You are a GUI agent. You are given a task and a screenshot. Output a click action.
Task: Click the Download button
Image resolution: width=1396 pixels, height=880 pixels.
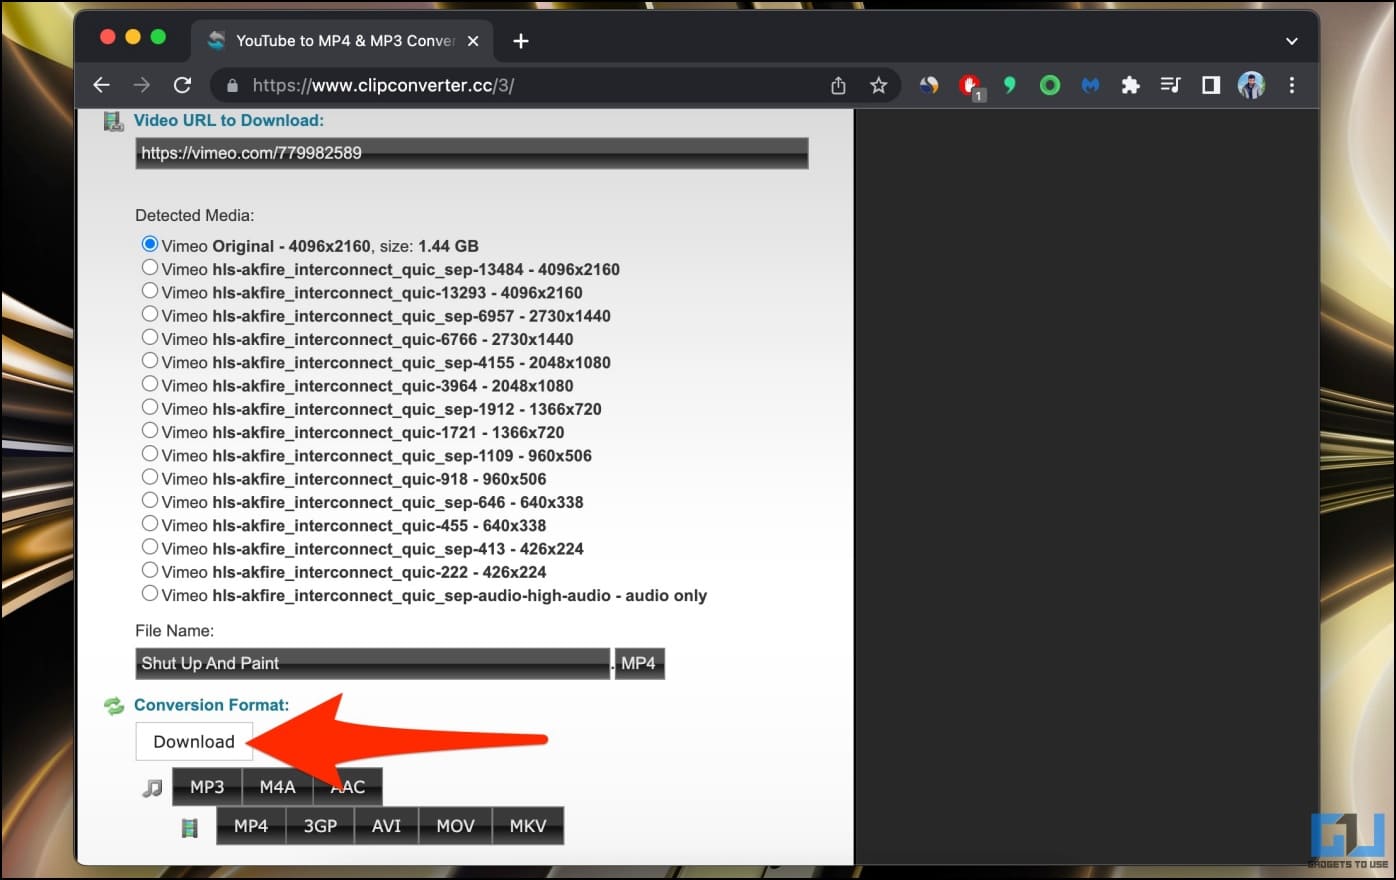coord(194,742)
